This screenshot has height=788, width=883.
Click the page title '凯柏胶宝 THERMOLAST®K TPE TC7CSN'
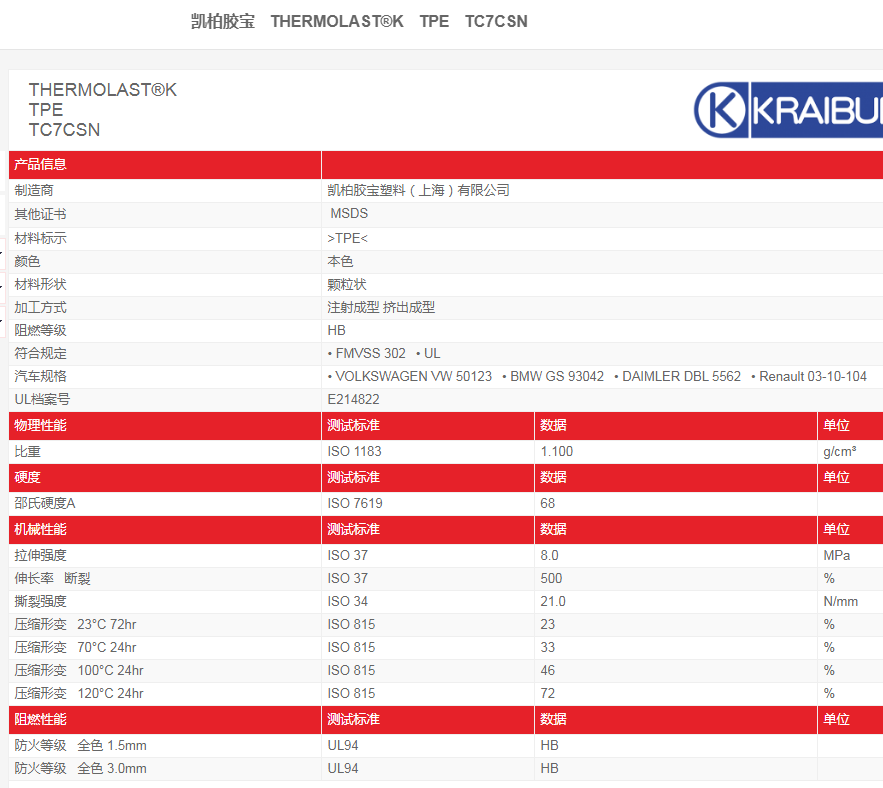coord(359,21)
